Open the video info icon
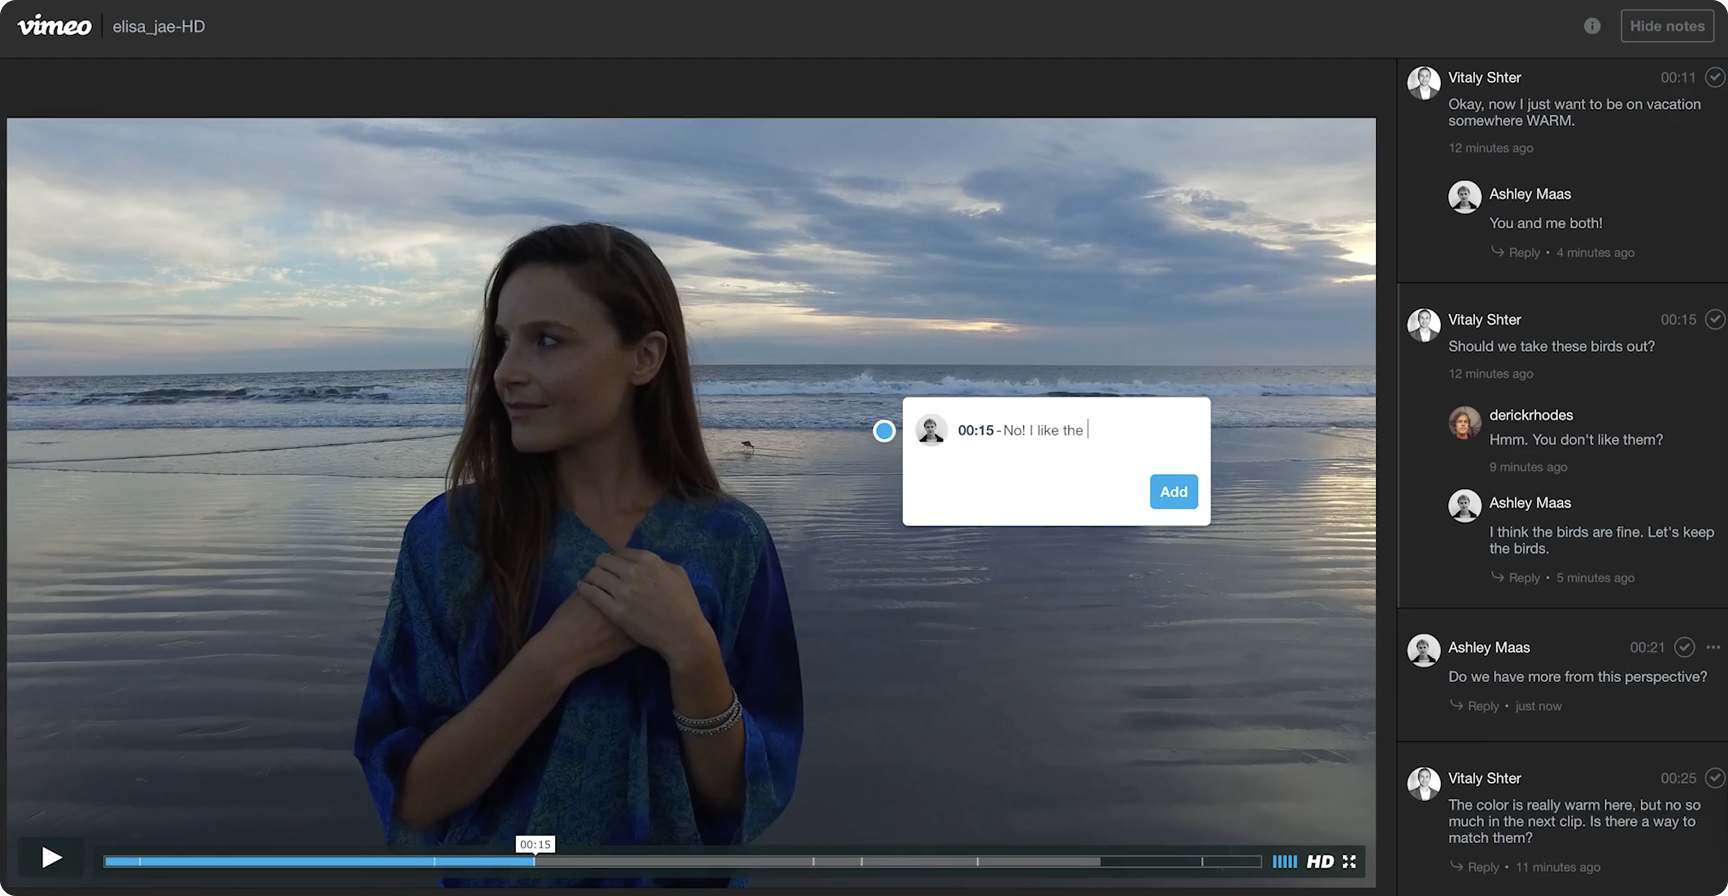The image size is (1728, 896). [1592, 26]
